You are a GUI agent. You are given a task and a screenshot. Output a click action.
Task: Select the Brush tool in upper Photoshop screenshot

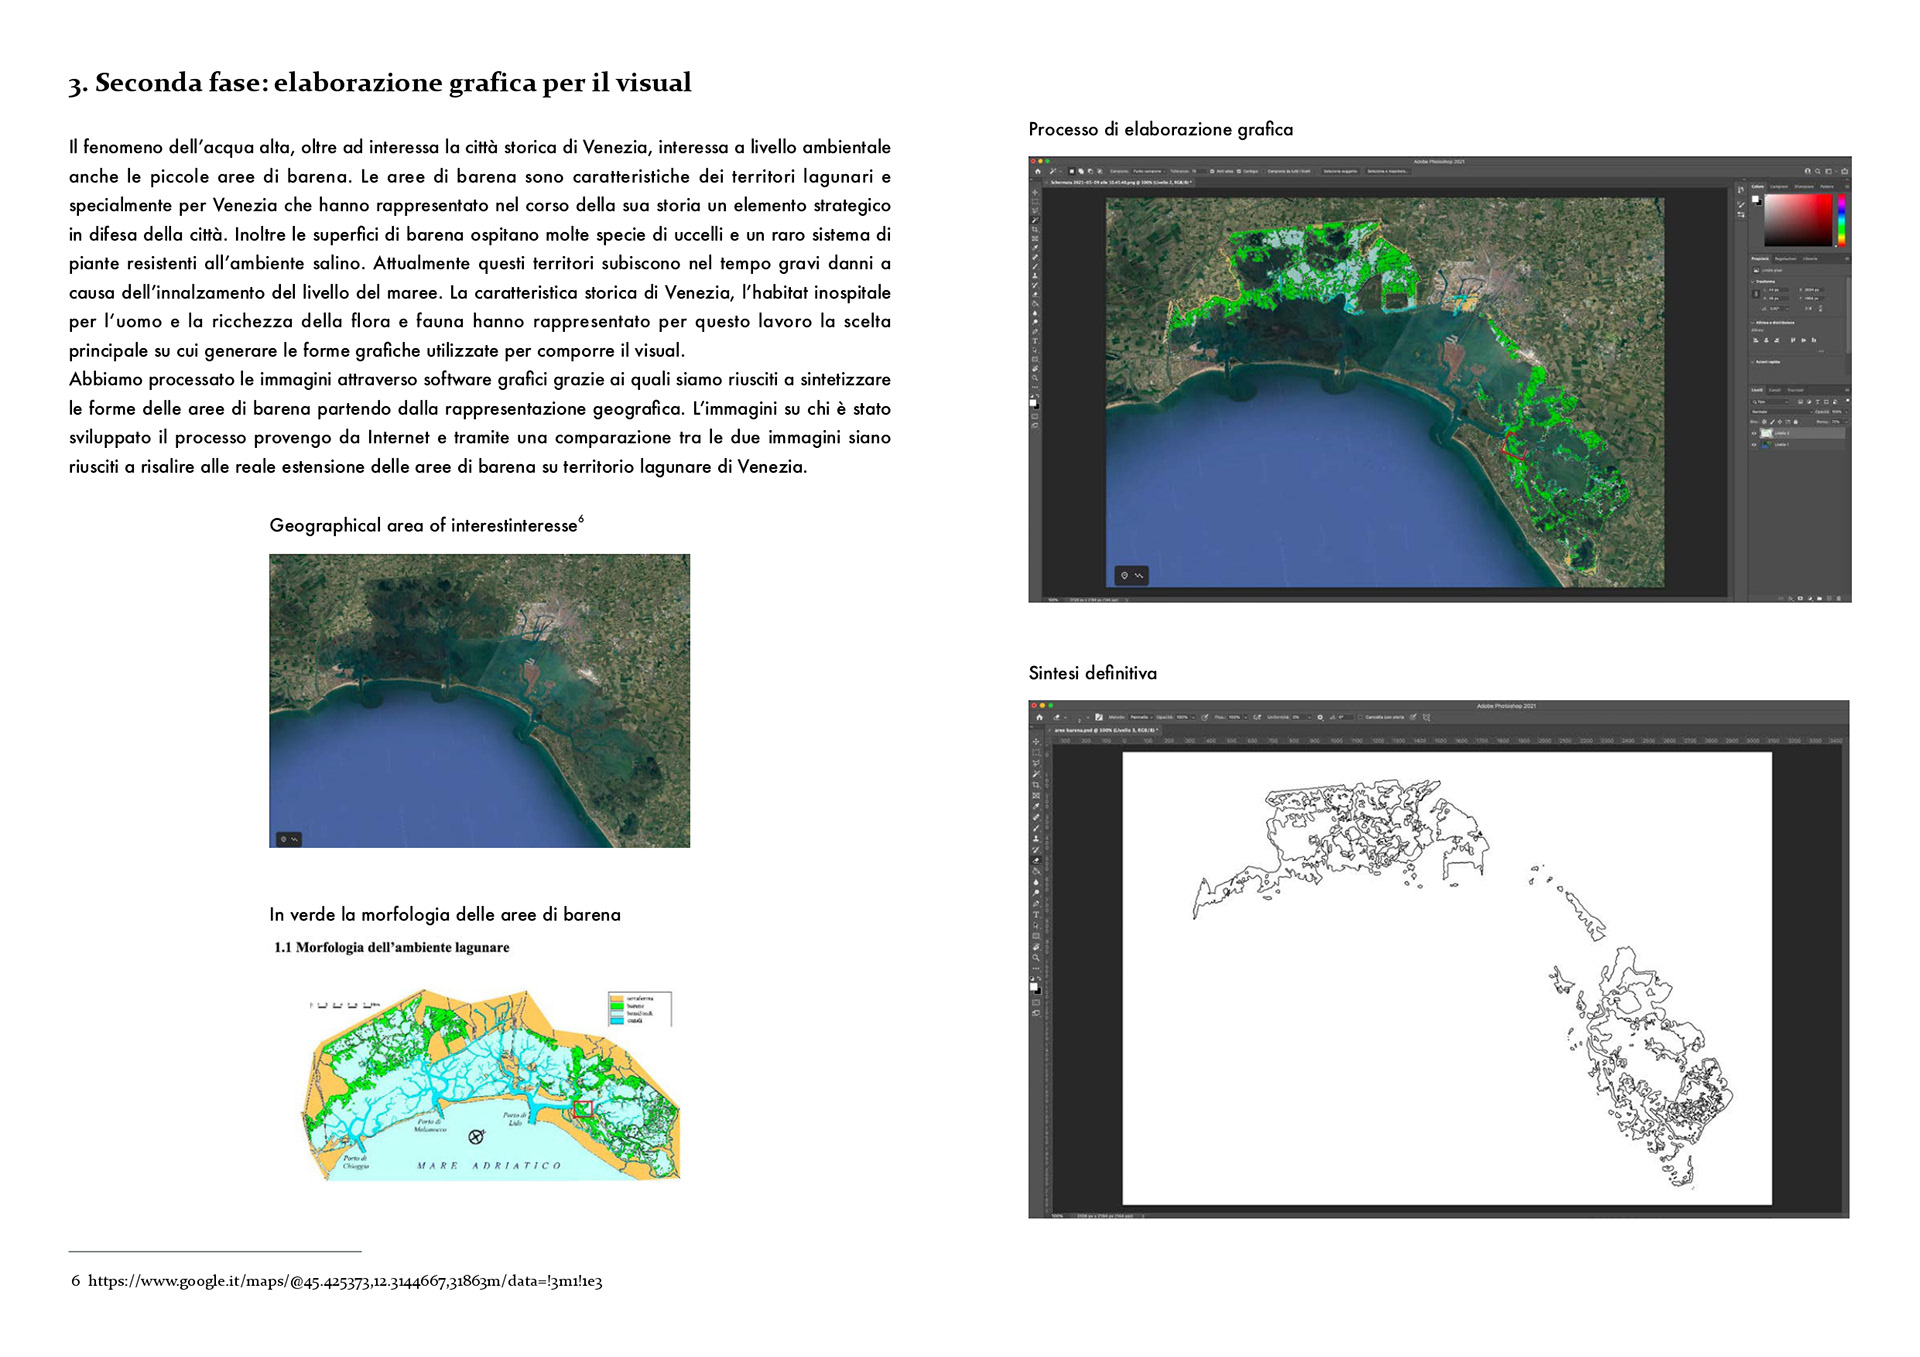click(x=1035, y=267)
